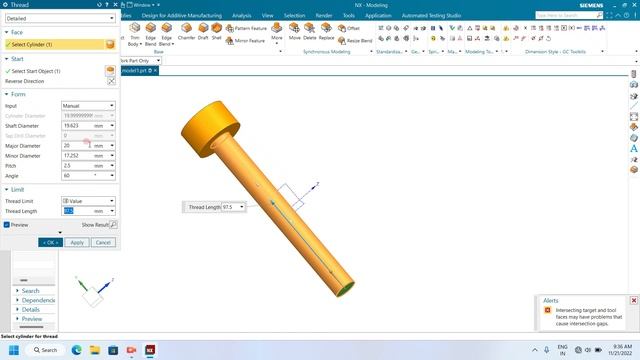The width and height of the screenshot is (640, 360).
Task: Open the View ribbon tab
Action: (x=268, y=16)
